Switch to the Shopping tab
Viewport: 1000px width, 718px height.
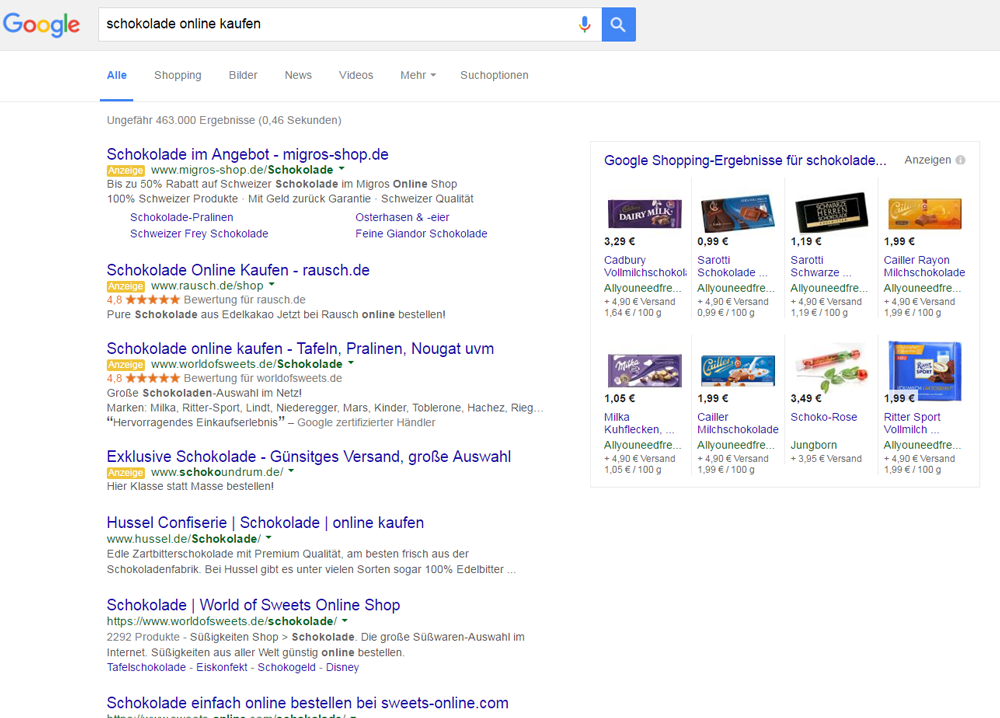(177, 75)
